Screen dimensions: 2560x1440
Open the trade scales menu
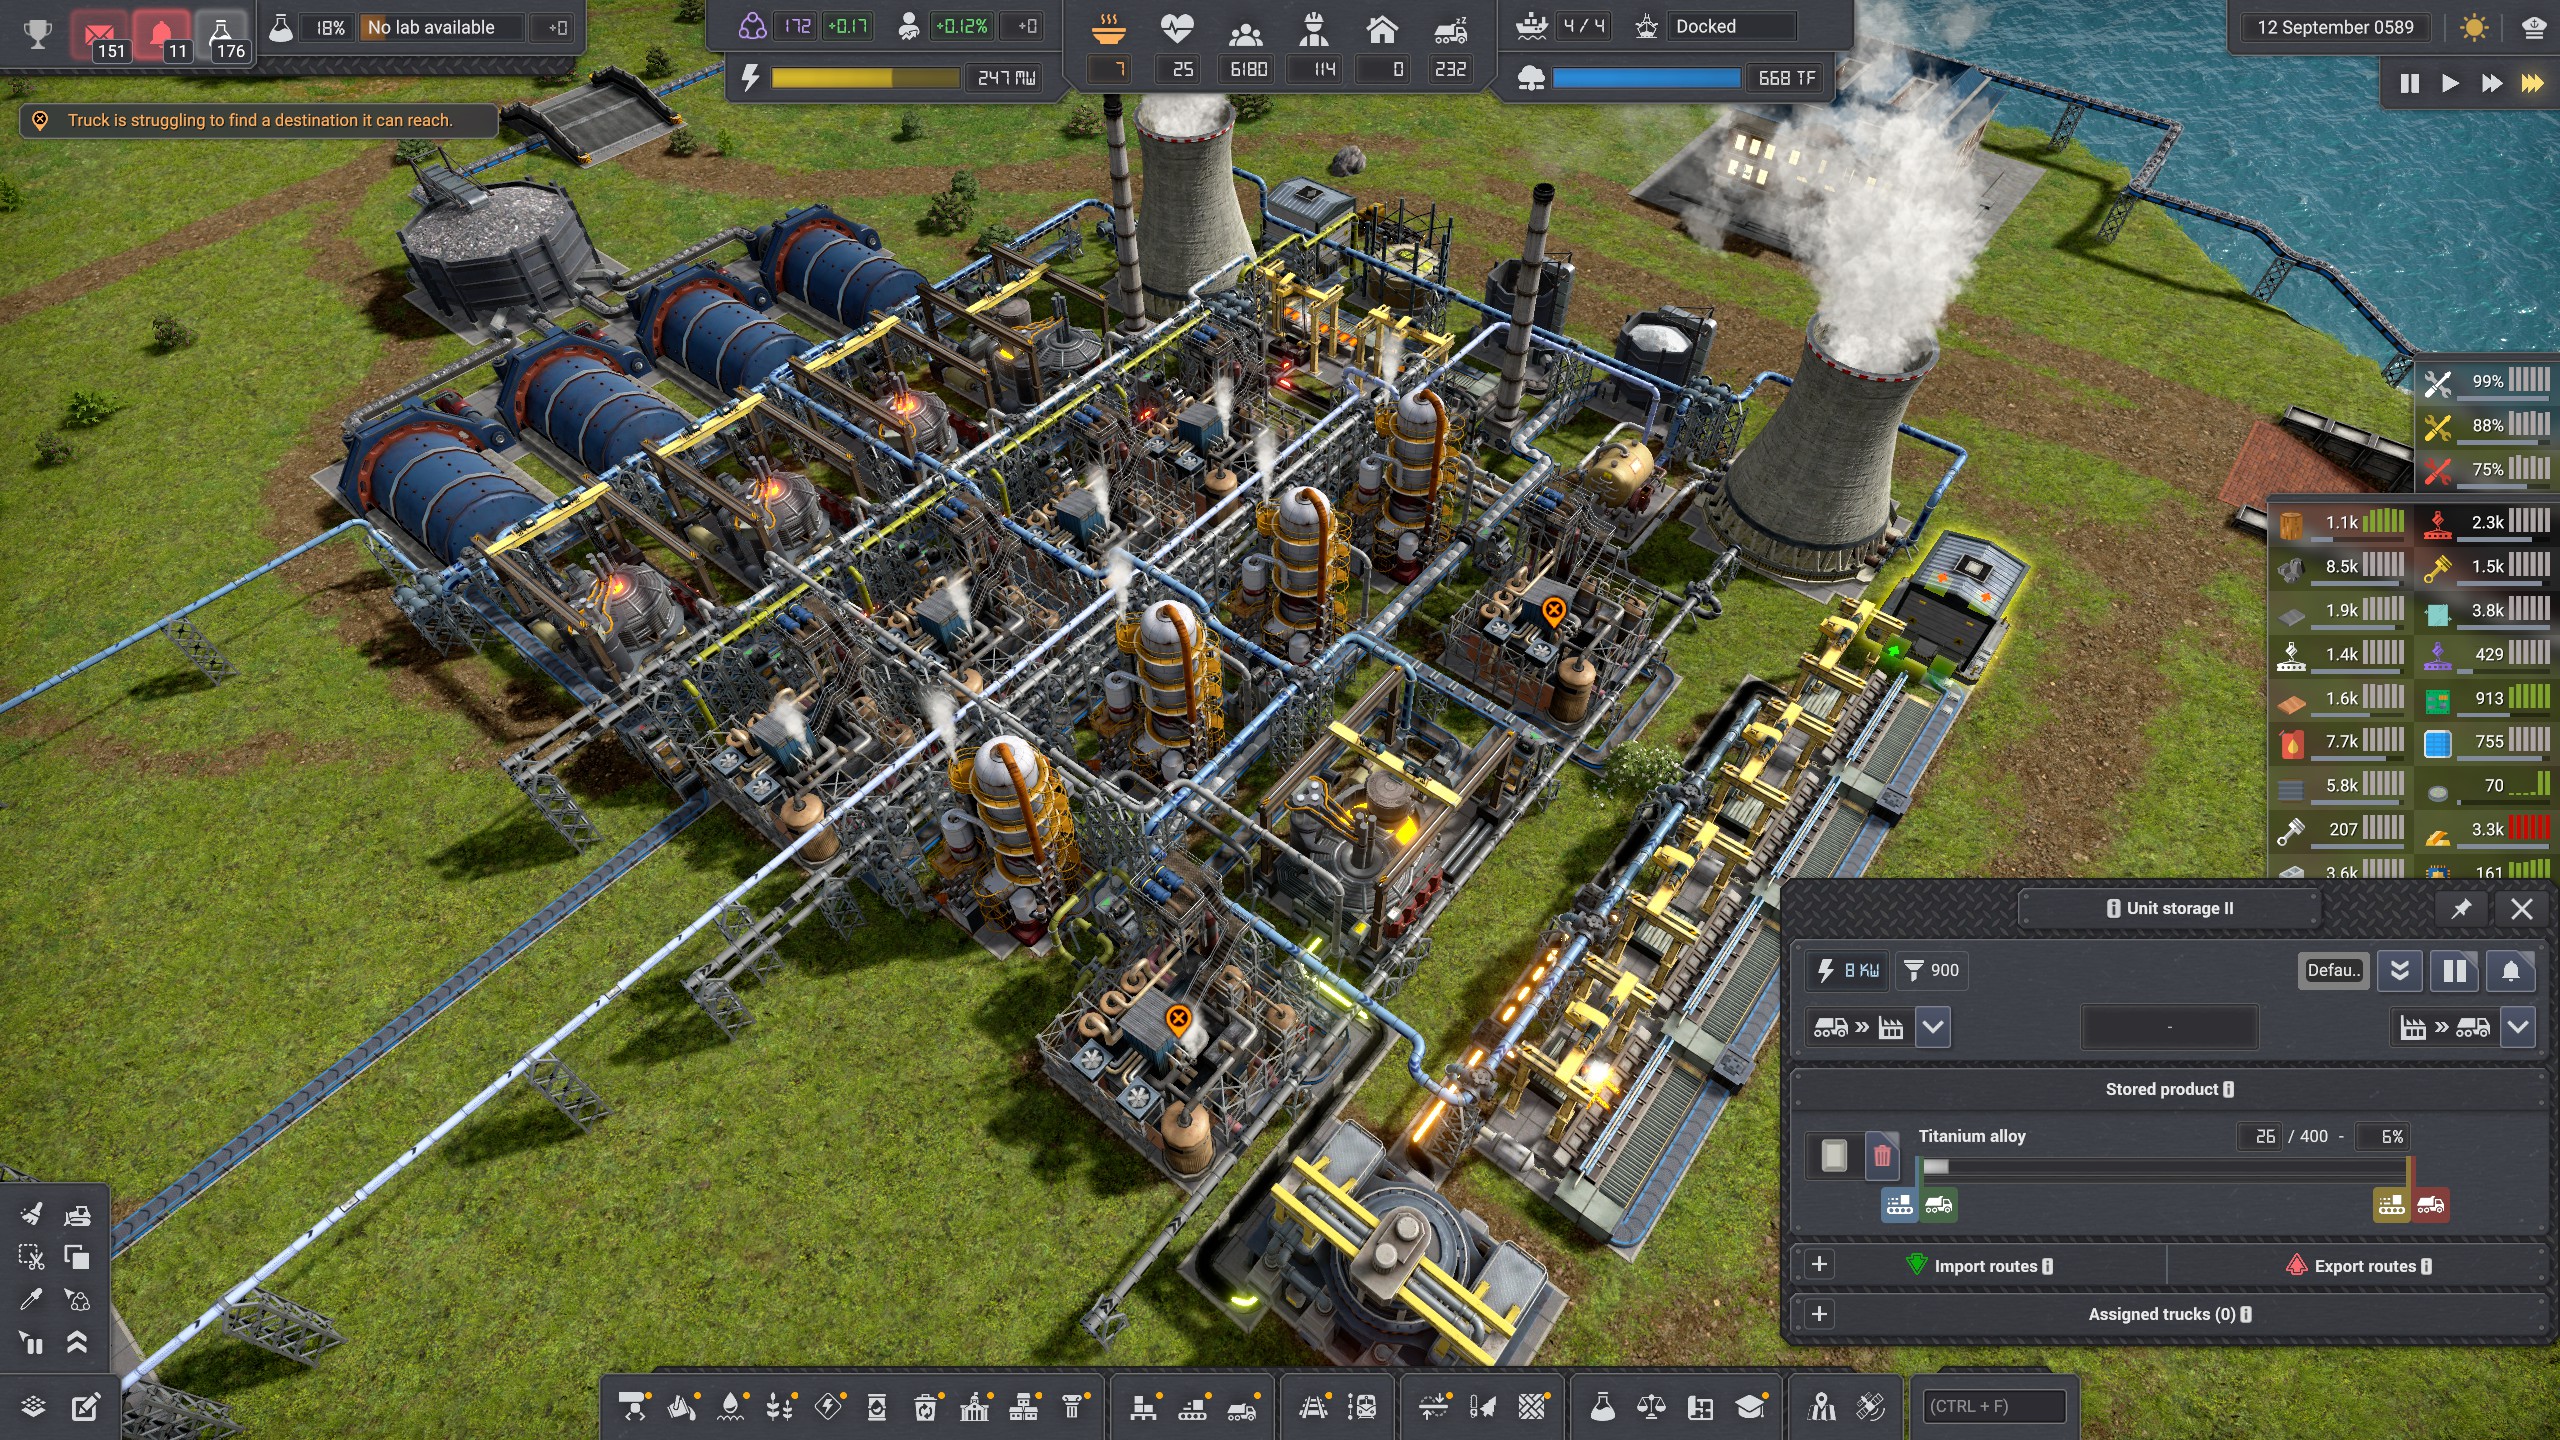pyautogui.click(x=1651, y=1407)
